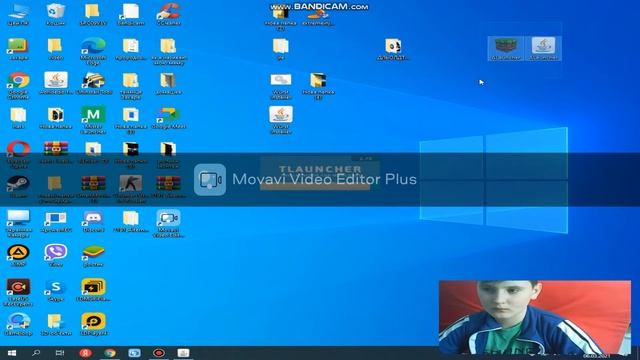The width and height of the screenshot is (640, 360).
Task: Launch the Bandicam desktop shortcut with red camera
Action: point(18,292)
